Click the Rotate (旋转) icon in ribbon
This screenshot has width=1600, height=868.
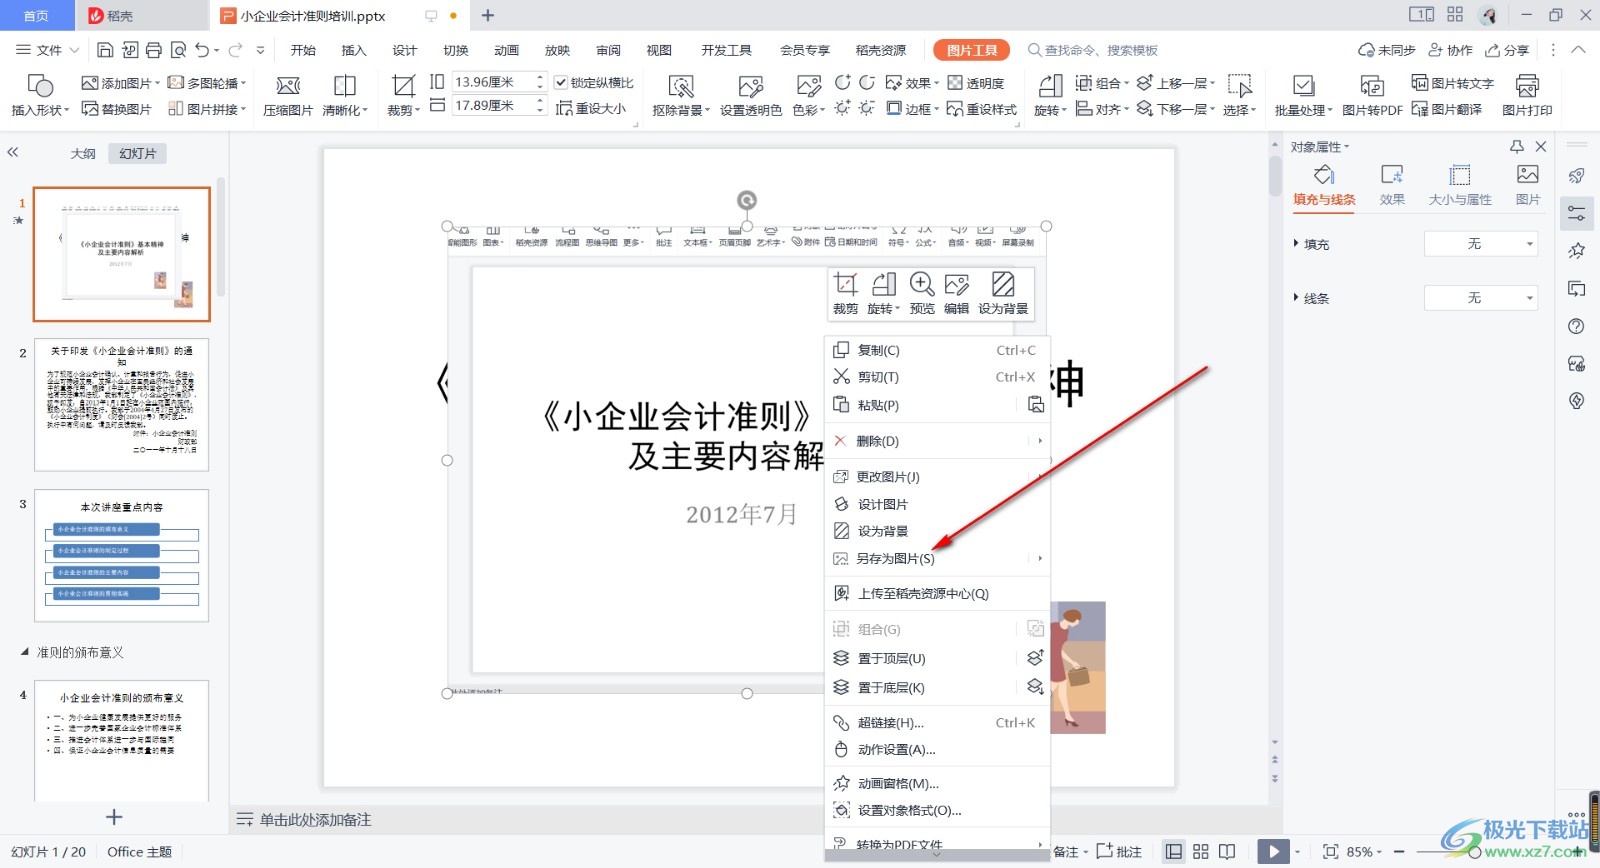(1050, 86)
